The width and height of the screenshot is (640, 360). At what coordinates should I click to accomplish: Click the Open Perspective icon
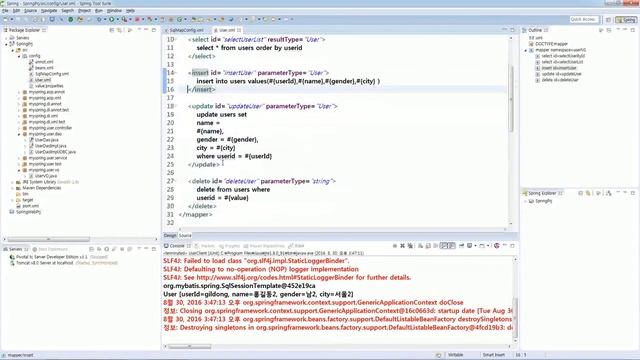[608, 20]
